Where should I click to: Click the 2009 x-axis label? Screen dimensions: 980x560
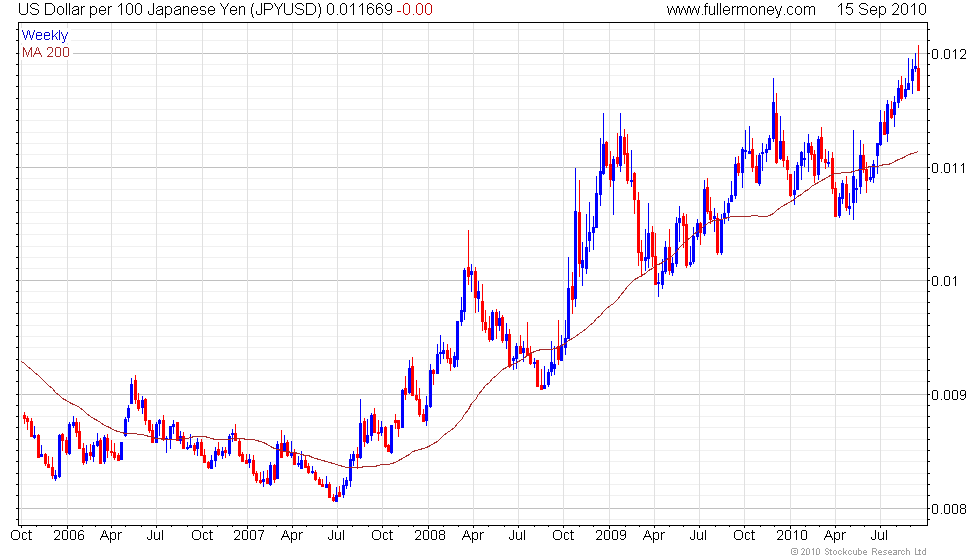coord(611,536)
